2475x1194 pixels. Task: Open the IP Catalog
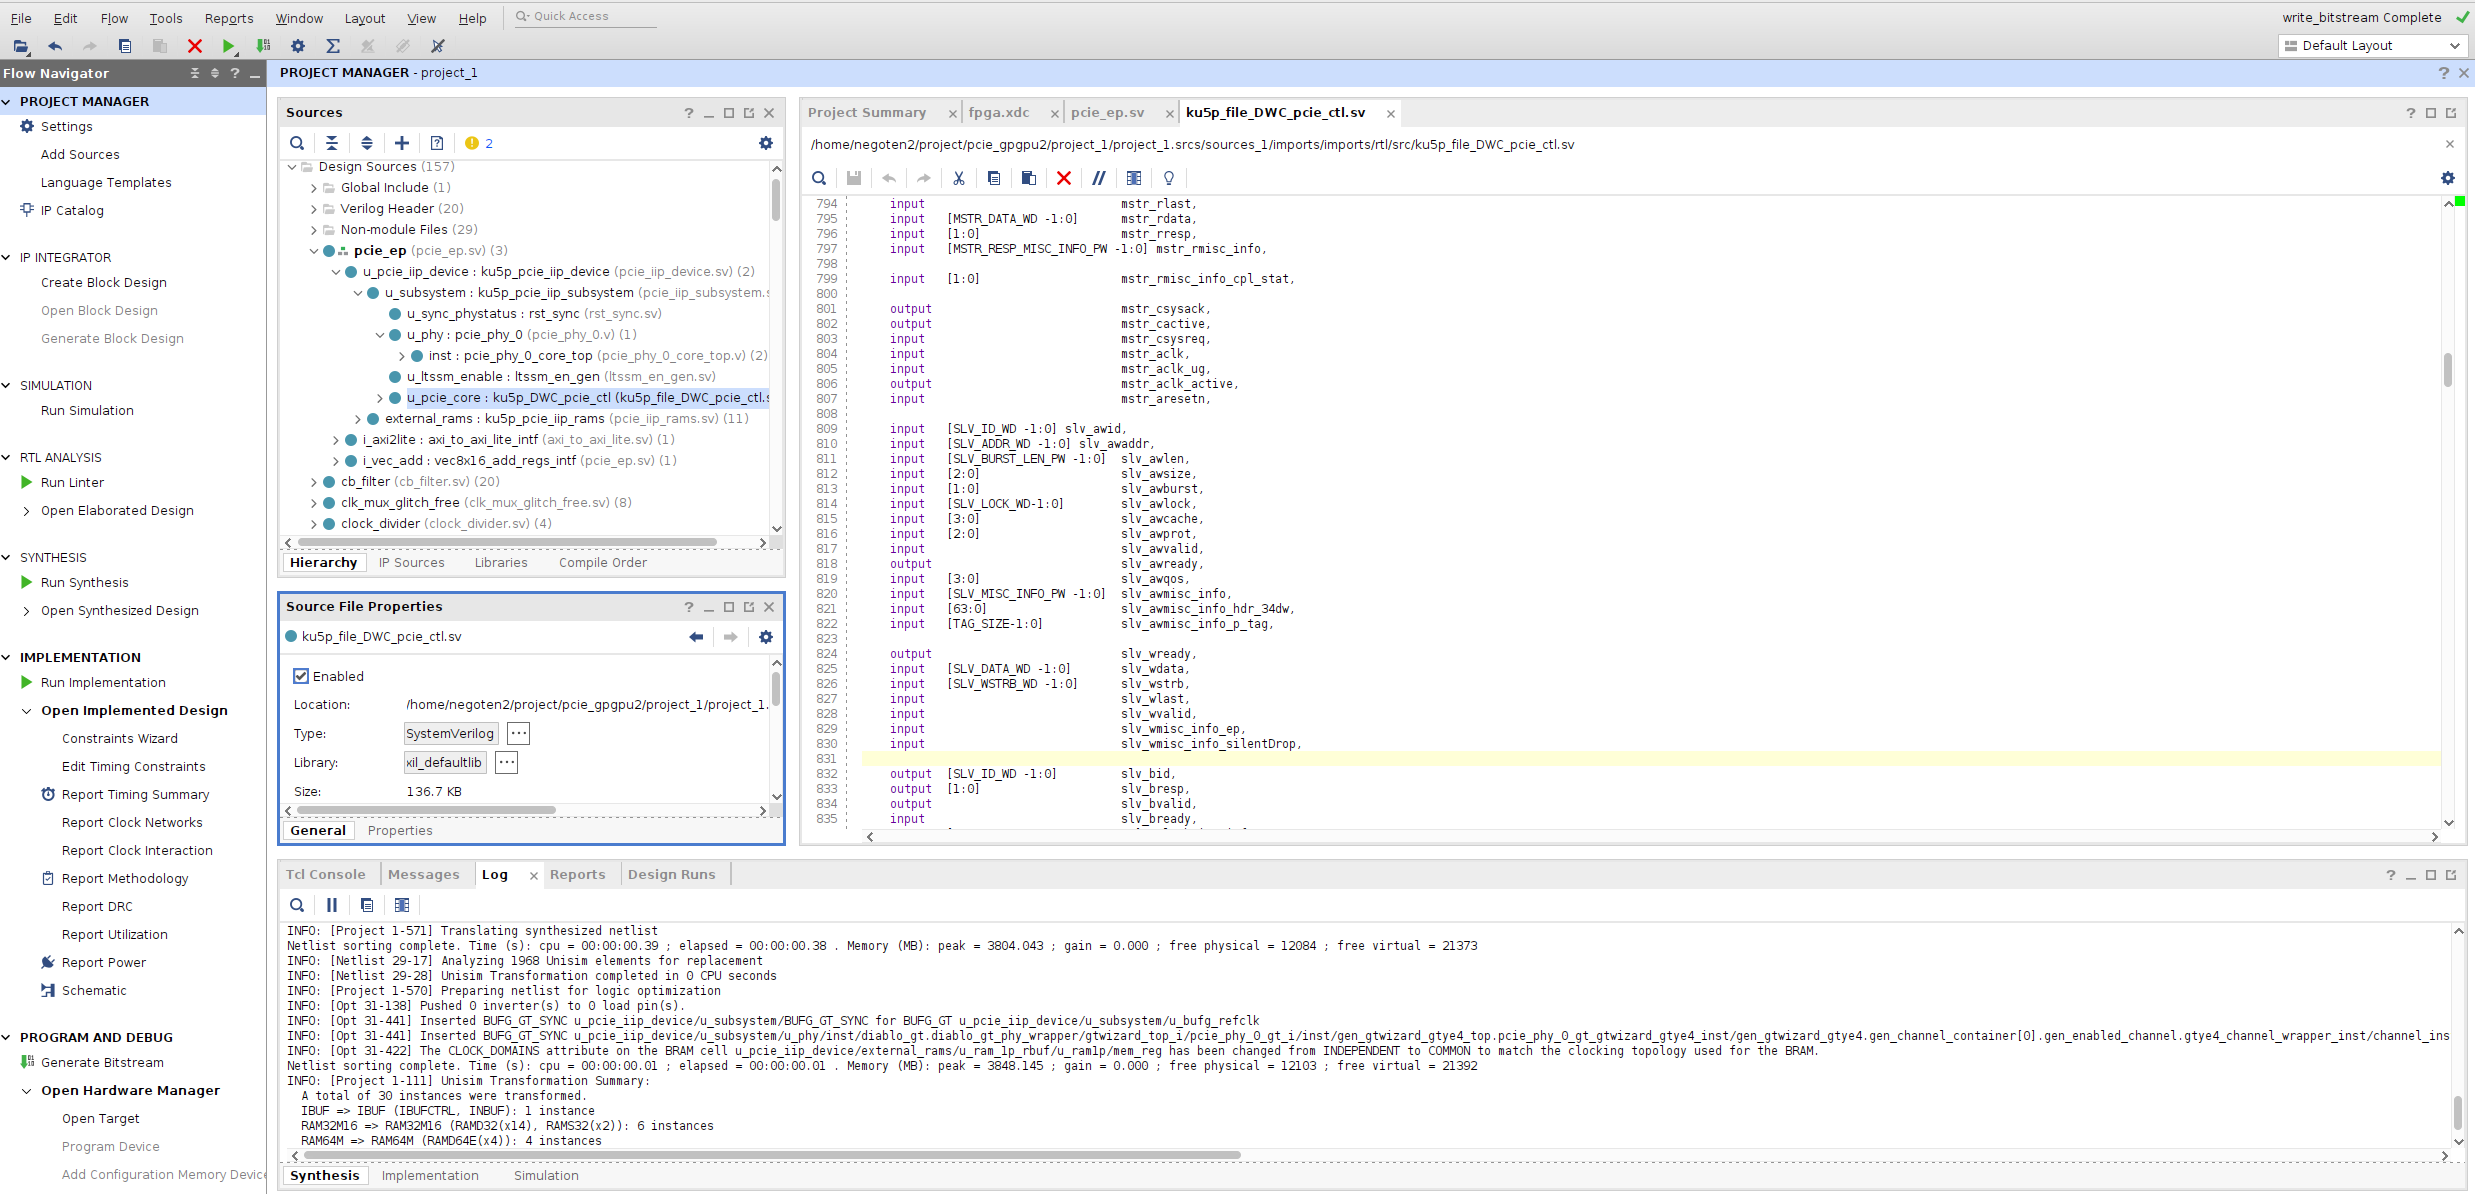[x=72, y=211]
